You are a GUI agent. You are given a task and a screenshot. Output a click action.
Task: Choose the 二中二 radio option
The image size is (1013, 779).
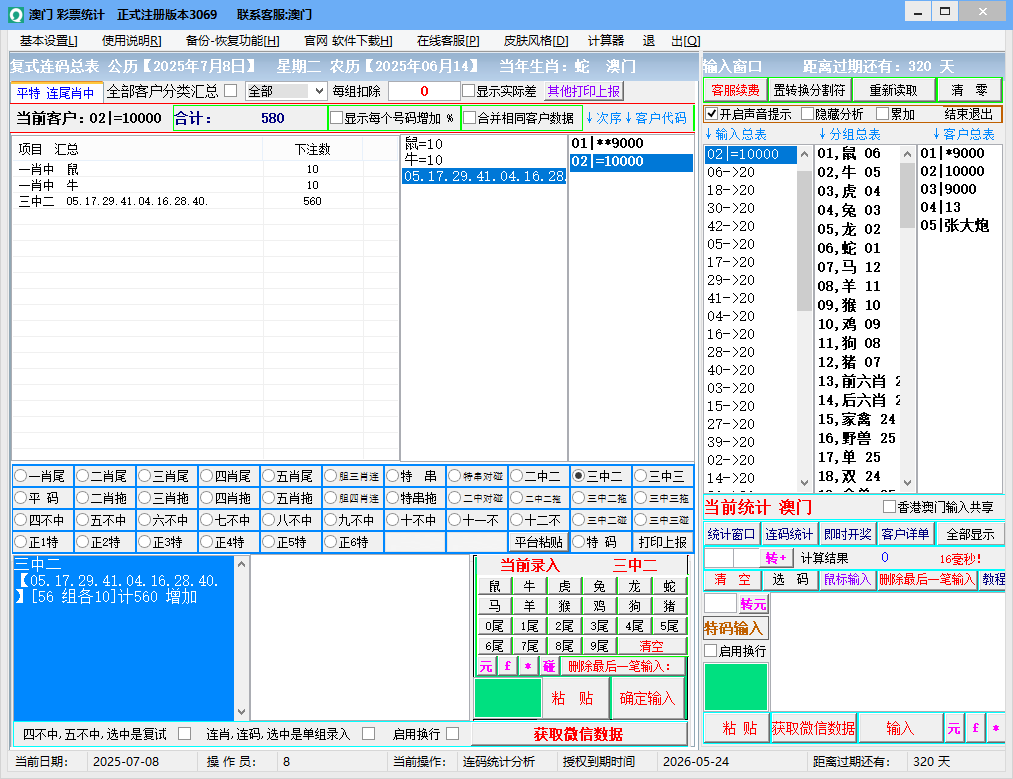(517, 476)
